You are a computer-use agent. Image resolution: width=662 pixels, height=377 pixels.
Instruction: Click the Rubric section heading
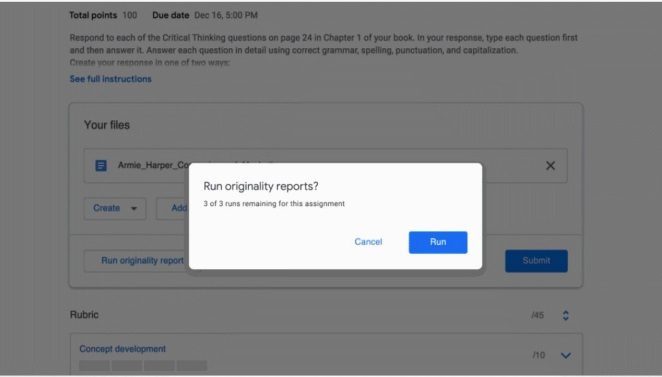click(84, 315)
